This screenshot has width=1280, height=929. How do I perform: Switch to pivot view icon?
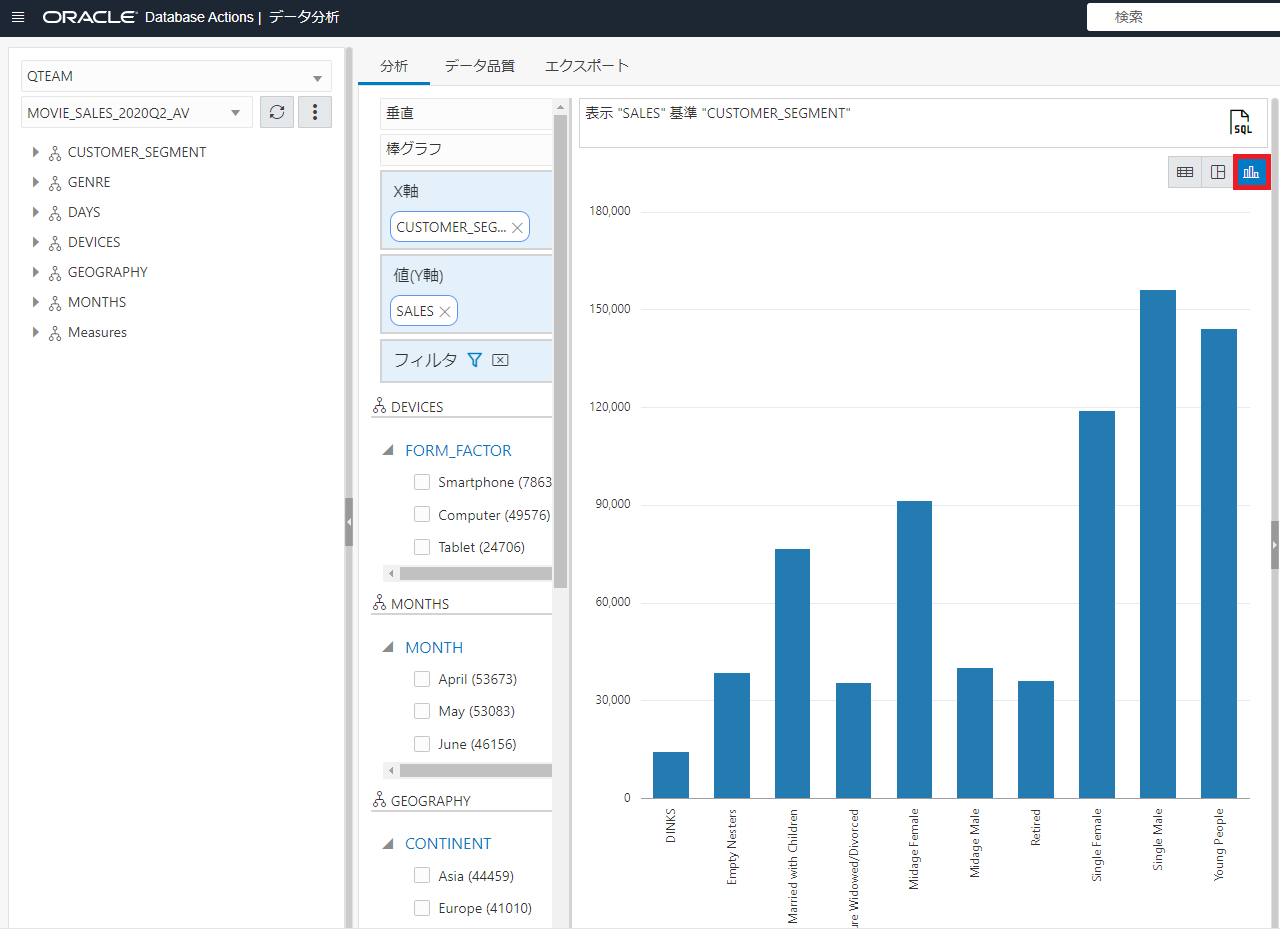click(1218, 172)
